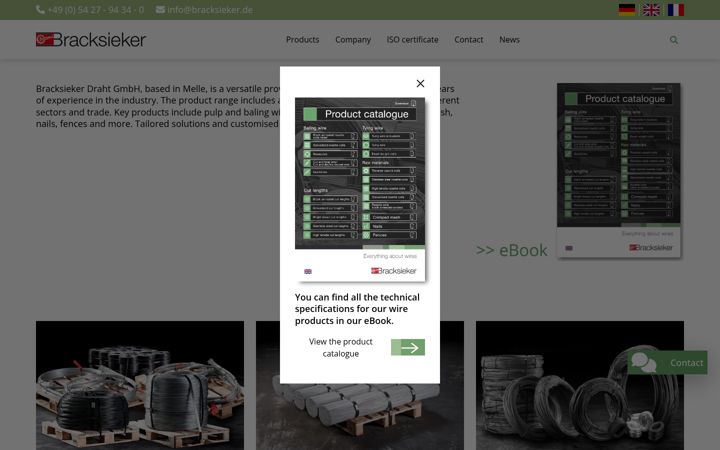Open the background eBook catalogue thumbnail
720x450 pixels.
point(619,170)
